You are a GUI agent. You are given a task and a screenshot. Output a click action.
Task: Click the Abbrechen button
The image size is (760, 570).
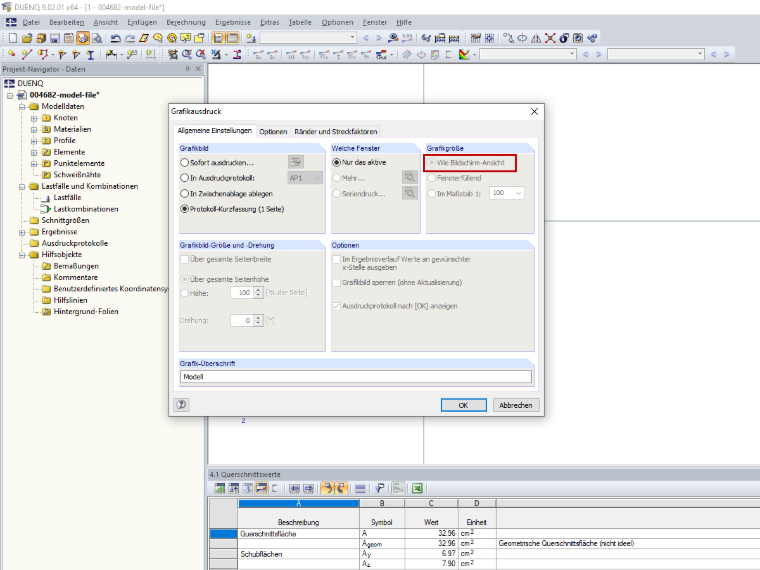[x=516, y=405]
